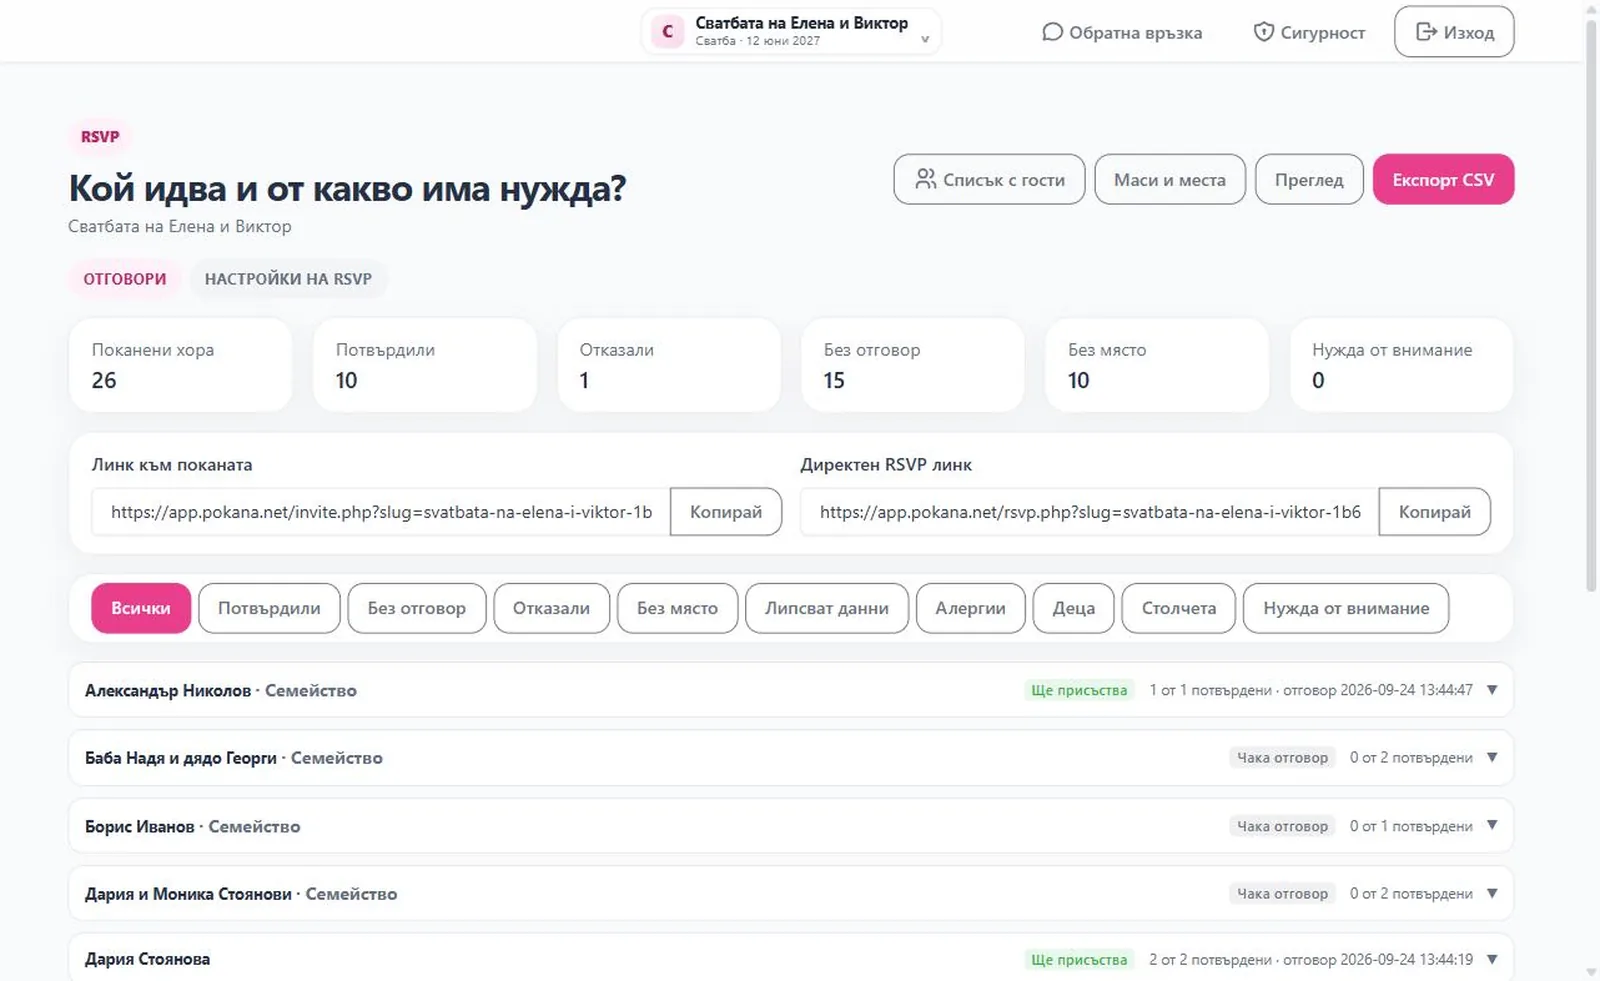Click the Поканени хора stat card
Image resolution: width=1600 pixels, height=981 pixels.
[x=180, y=365]
